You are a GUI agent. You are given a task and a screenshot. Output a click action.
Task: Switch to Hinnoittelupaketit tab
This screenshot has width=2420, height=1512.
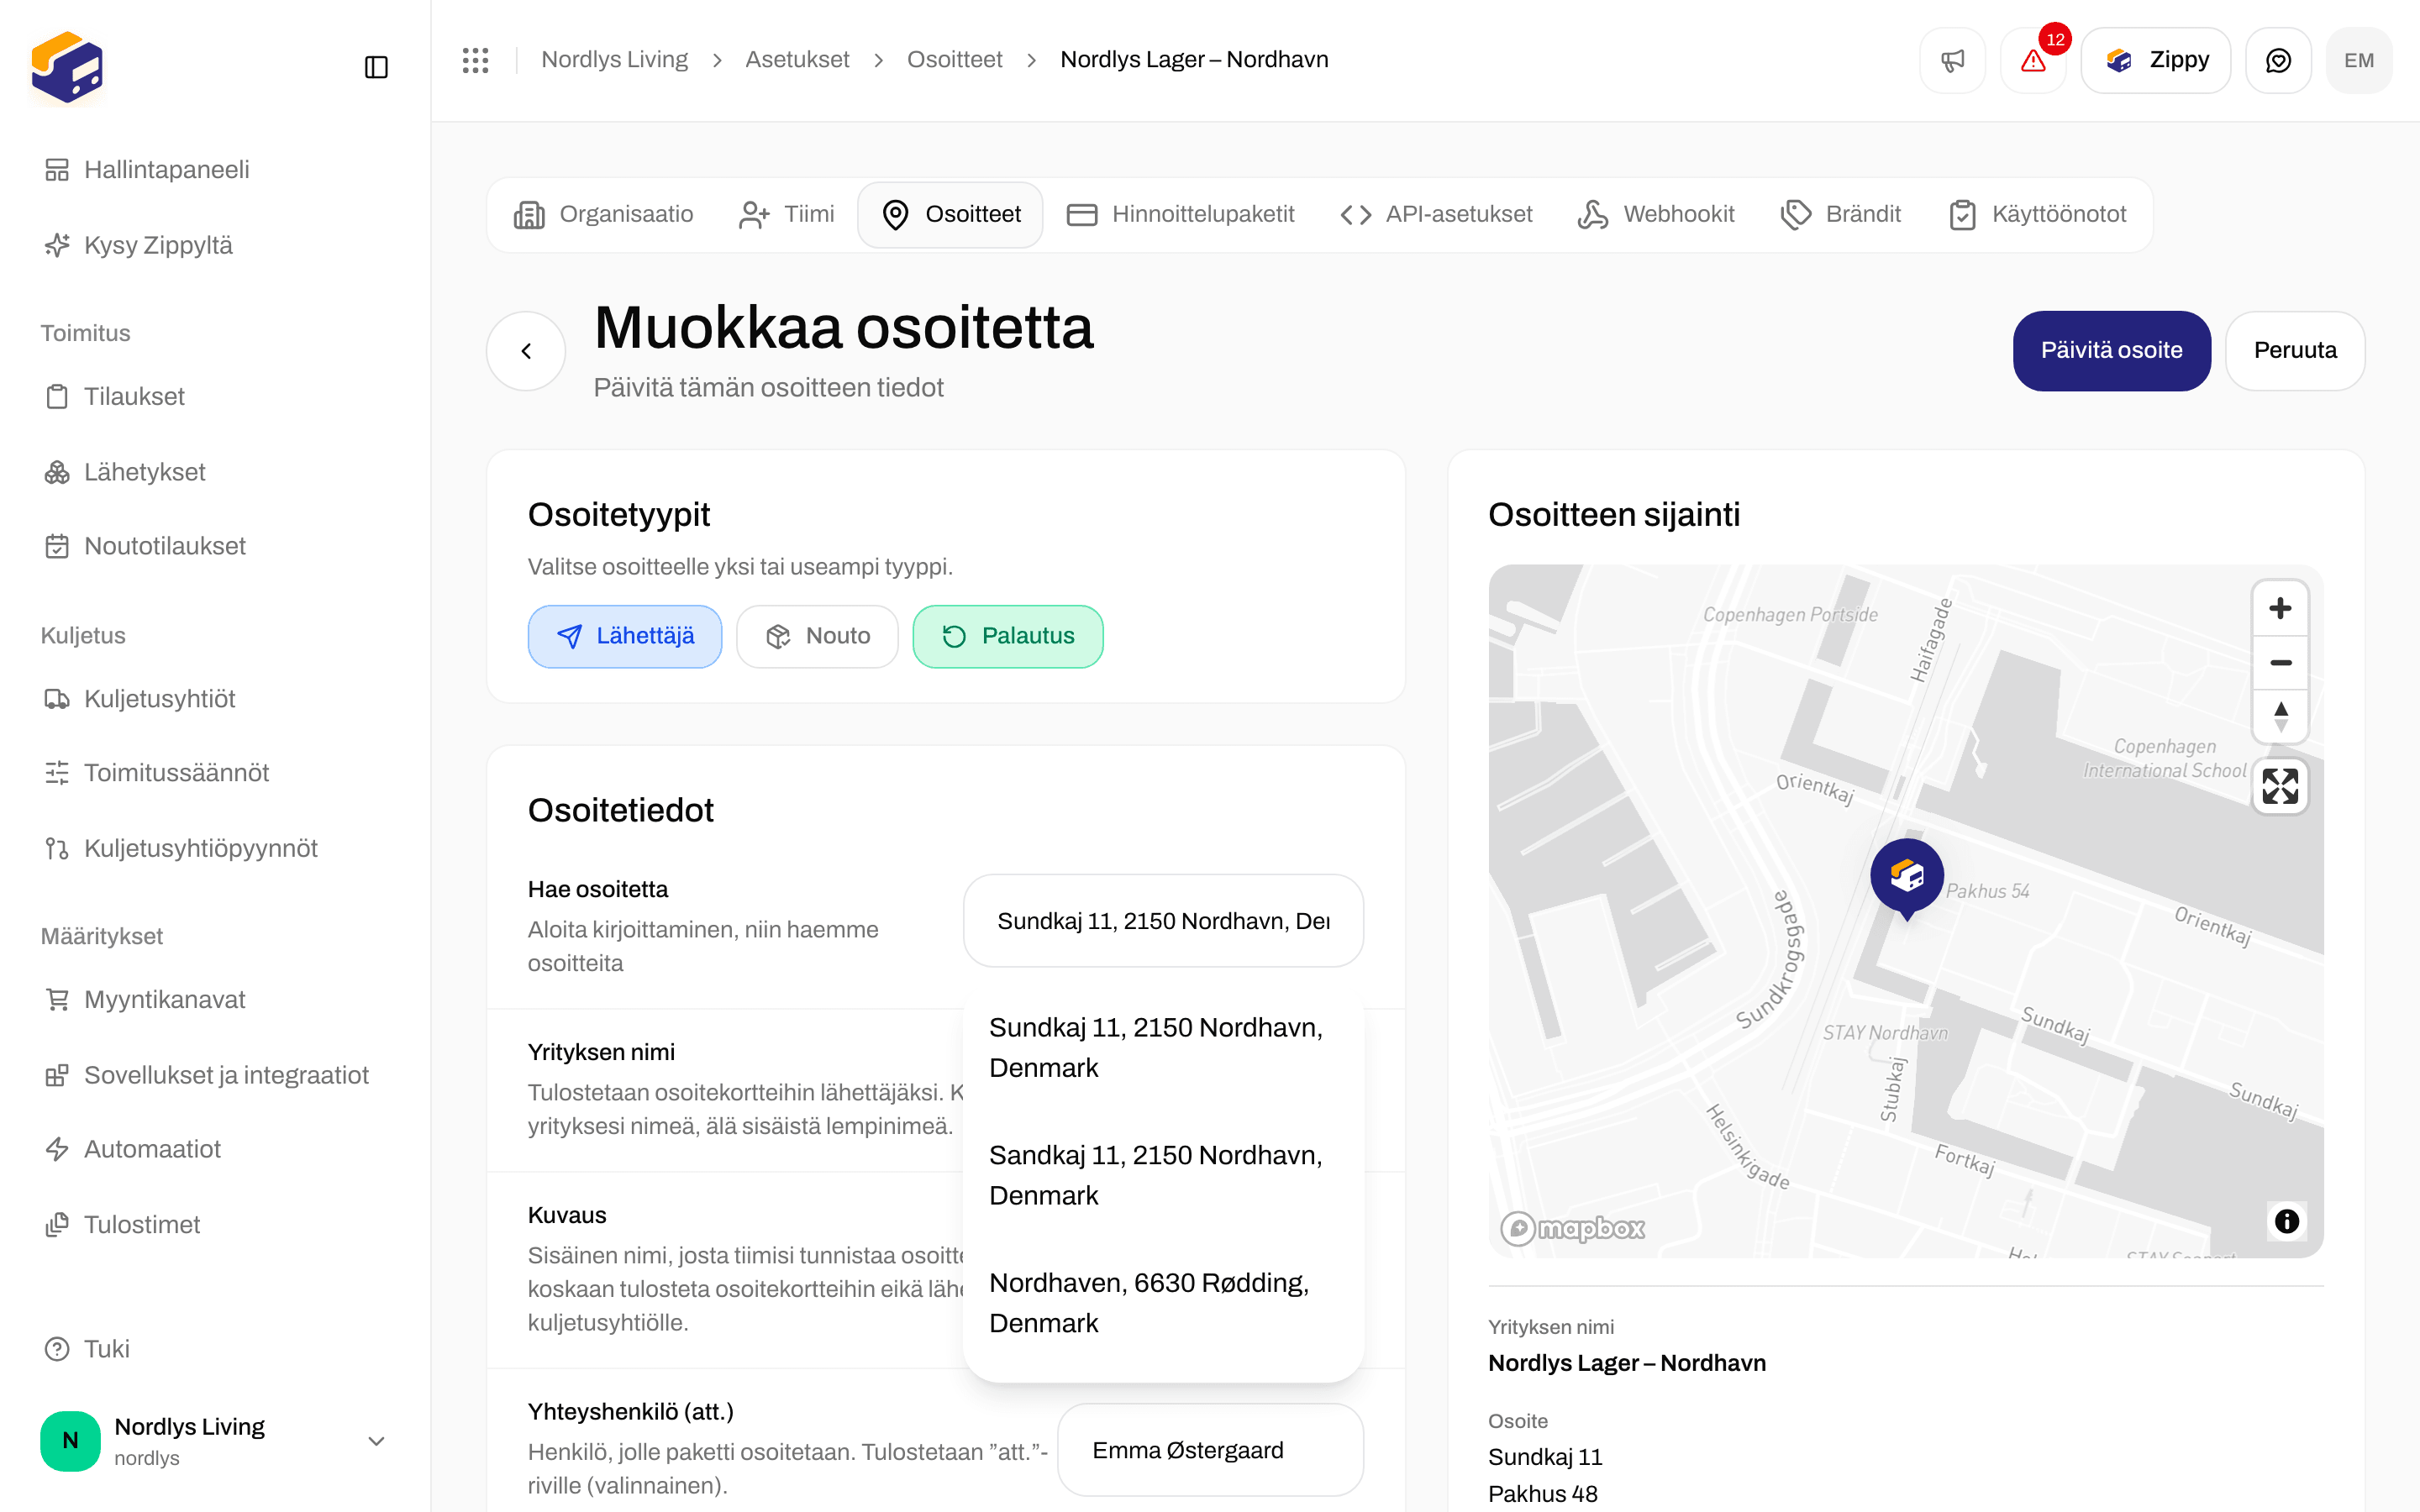[x=1180, y=214]
